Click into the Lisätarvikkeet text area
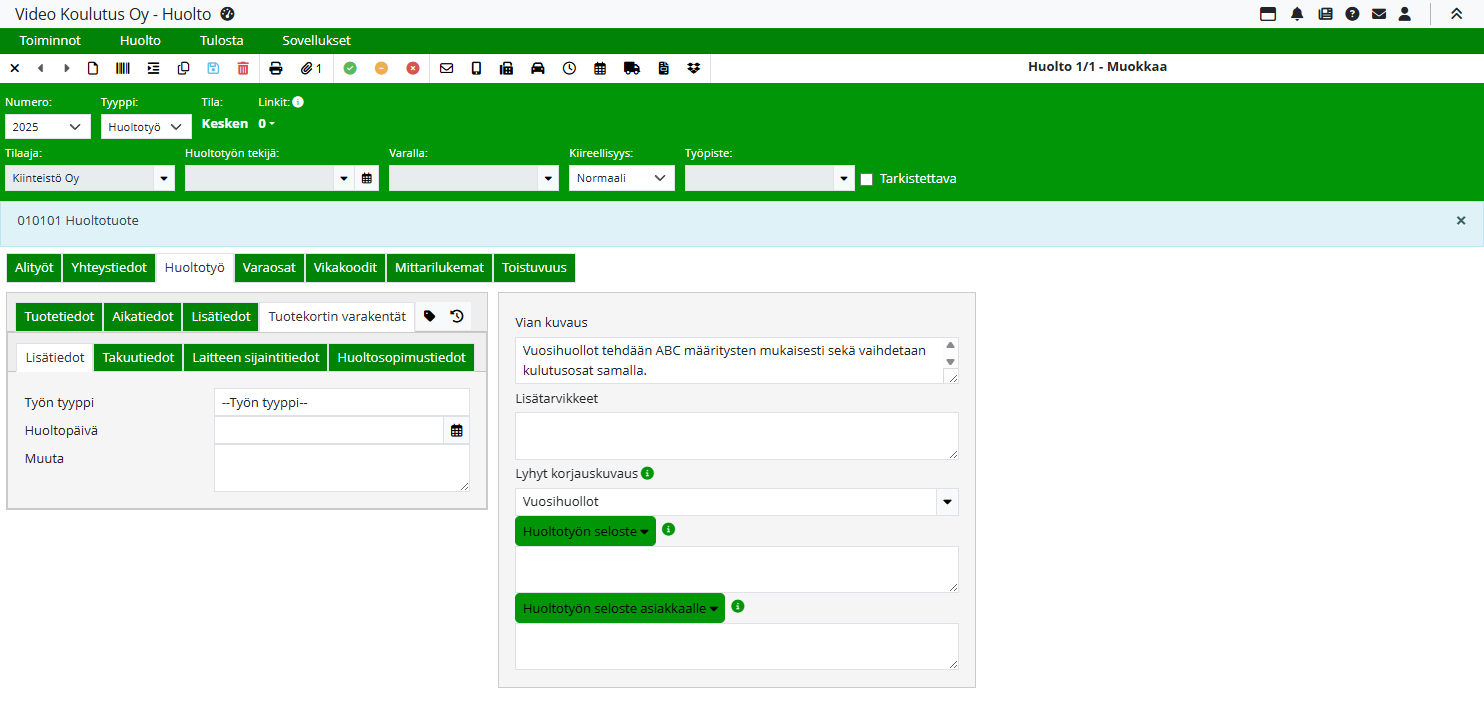 pyautogui.click(x=736, y=436)
